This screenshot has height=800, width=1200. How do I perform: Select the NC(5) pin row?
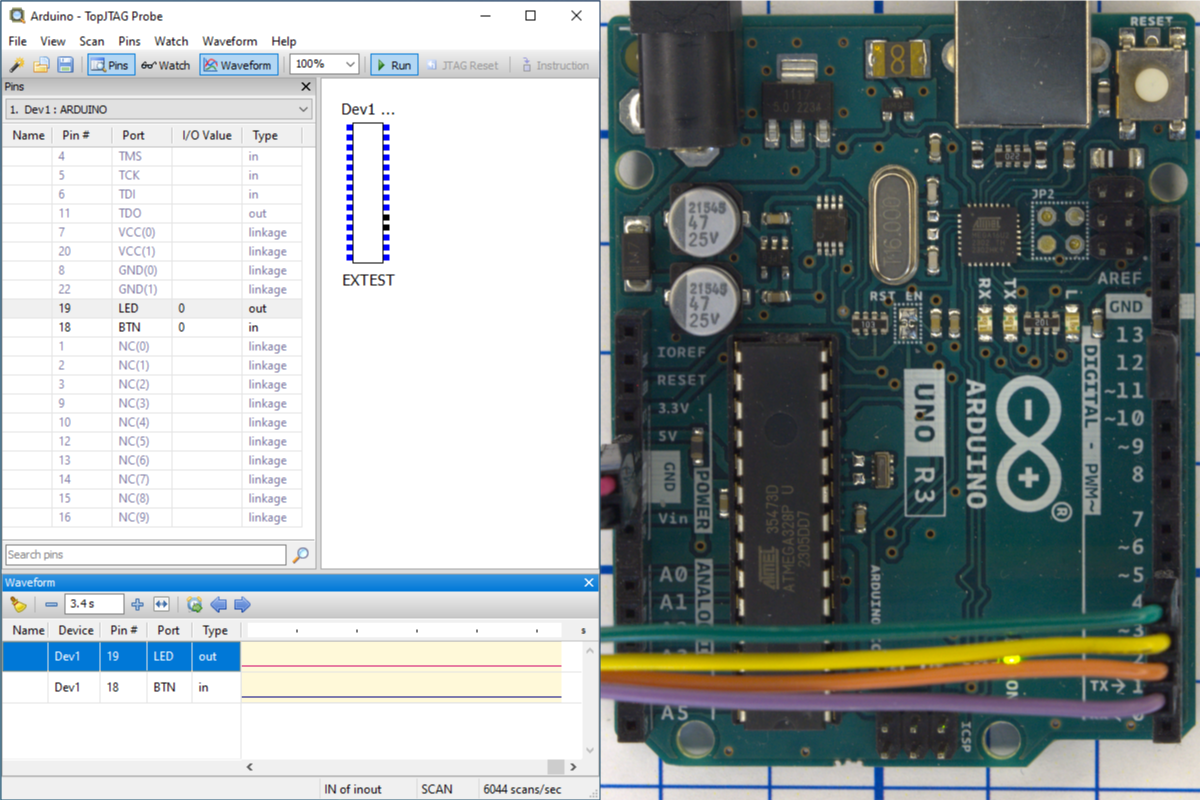[x=152, y=442]
